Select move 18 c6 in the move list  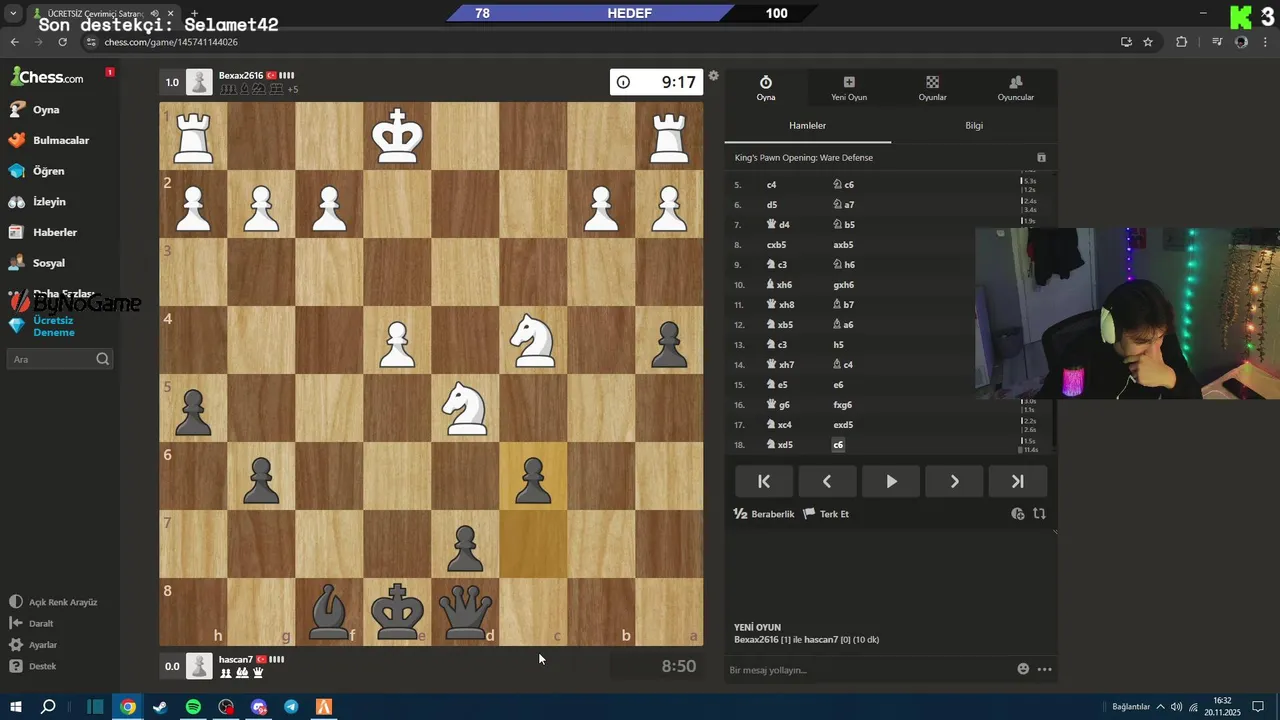838,445
